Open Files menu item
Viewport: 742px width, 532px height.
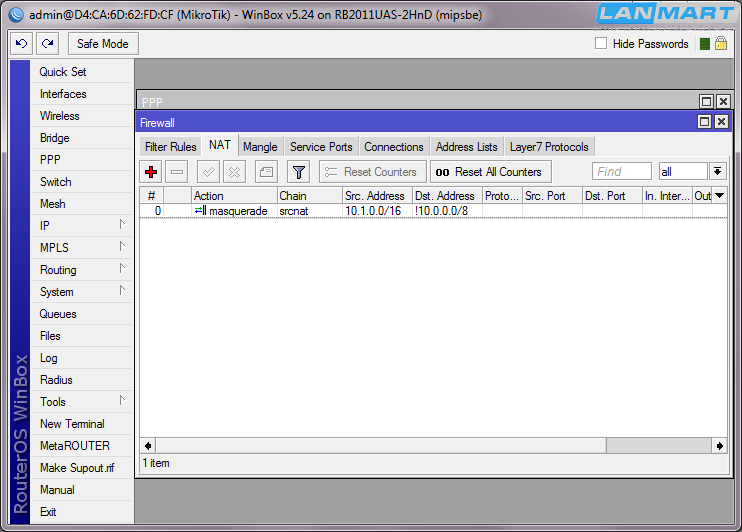[x=81, y=336]
